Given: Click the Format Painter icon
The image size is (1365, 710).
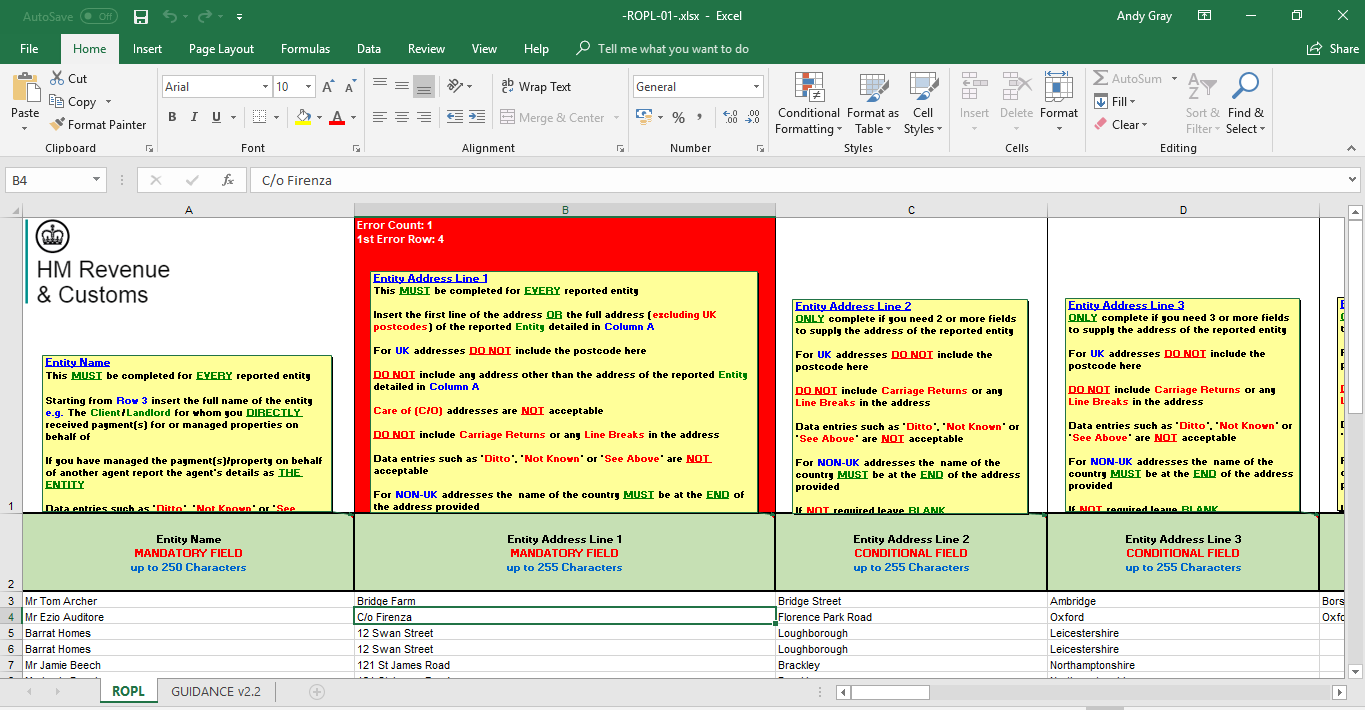Looking at the screenshot, I should coord(57,125).
